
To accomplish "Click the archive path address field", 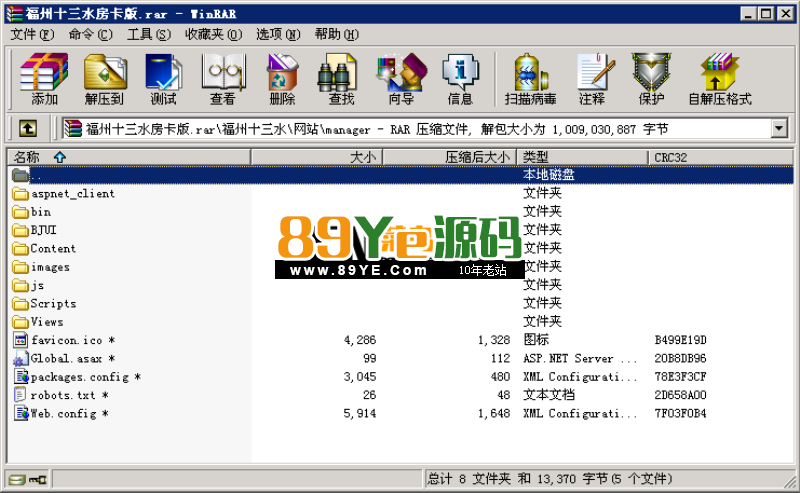I will (424, 129).
